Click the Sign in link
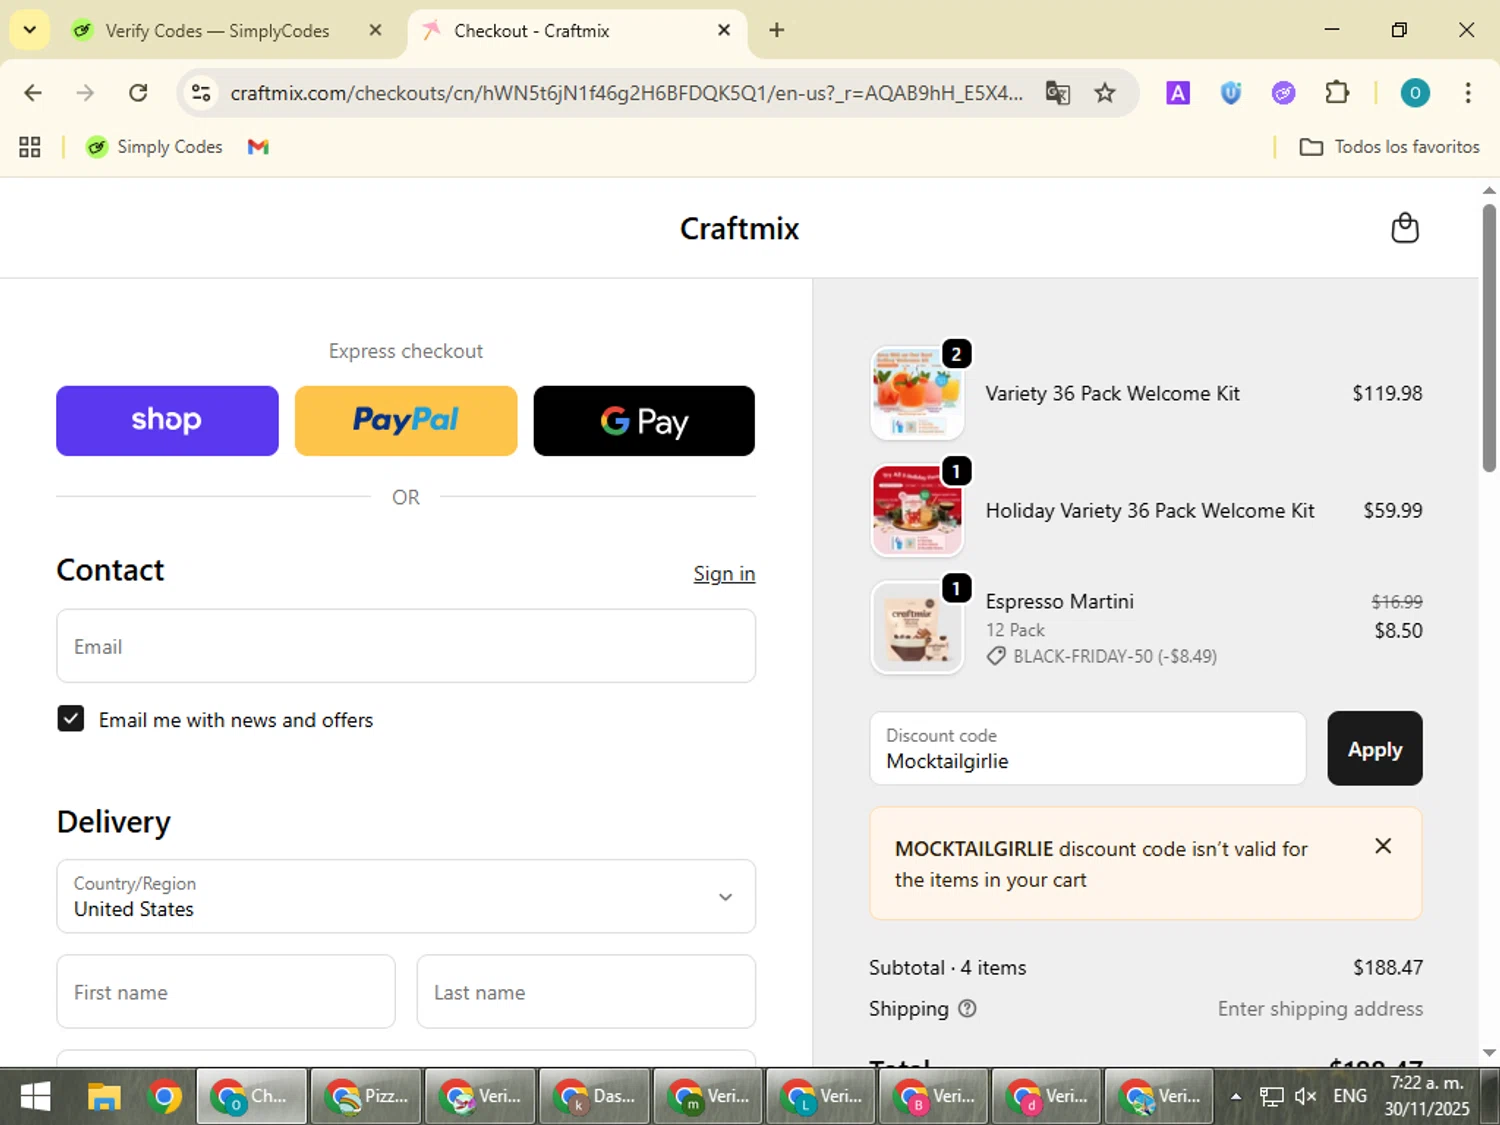Screen dimensions: 1500x1125 point(724,574)
